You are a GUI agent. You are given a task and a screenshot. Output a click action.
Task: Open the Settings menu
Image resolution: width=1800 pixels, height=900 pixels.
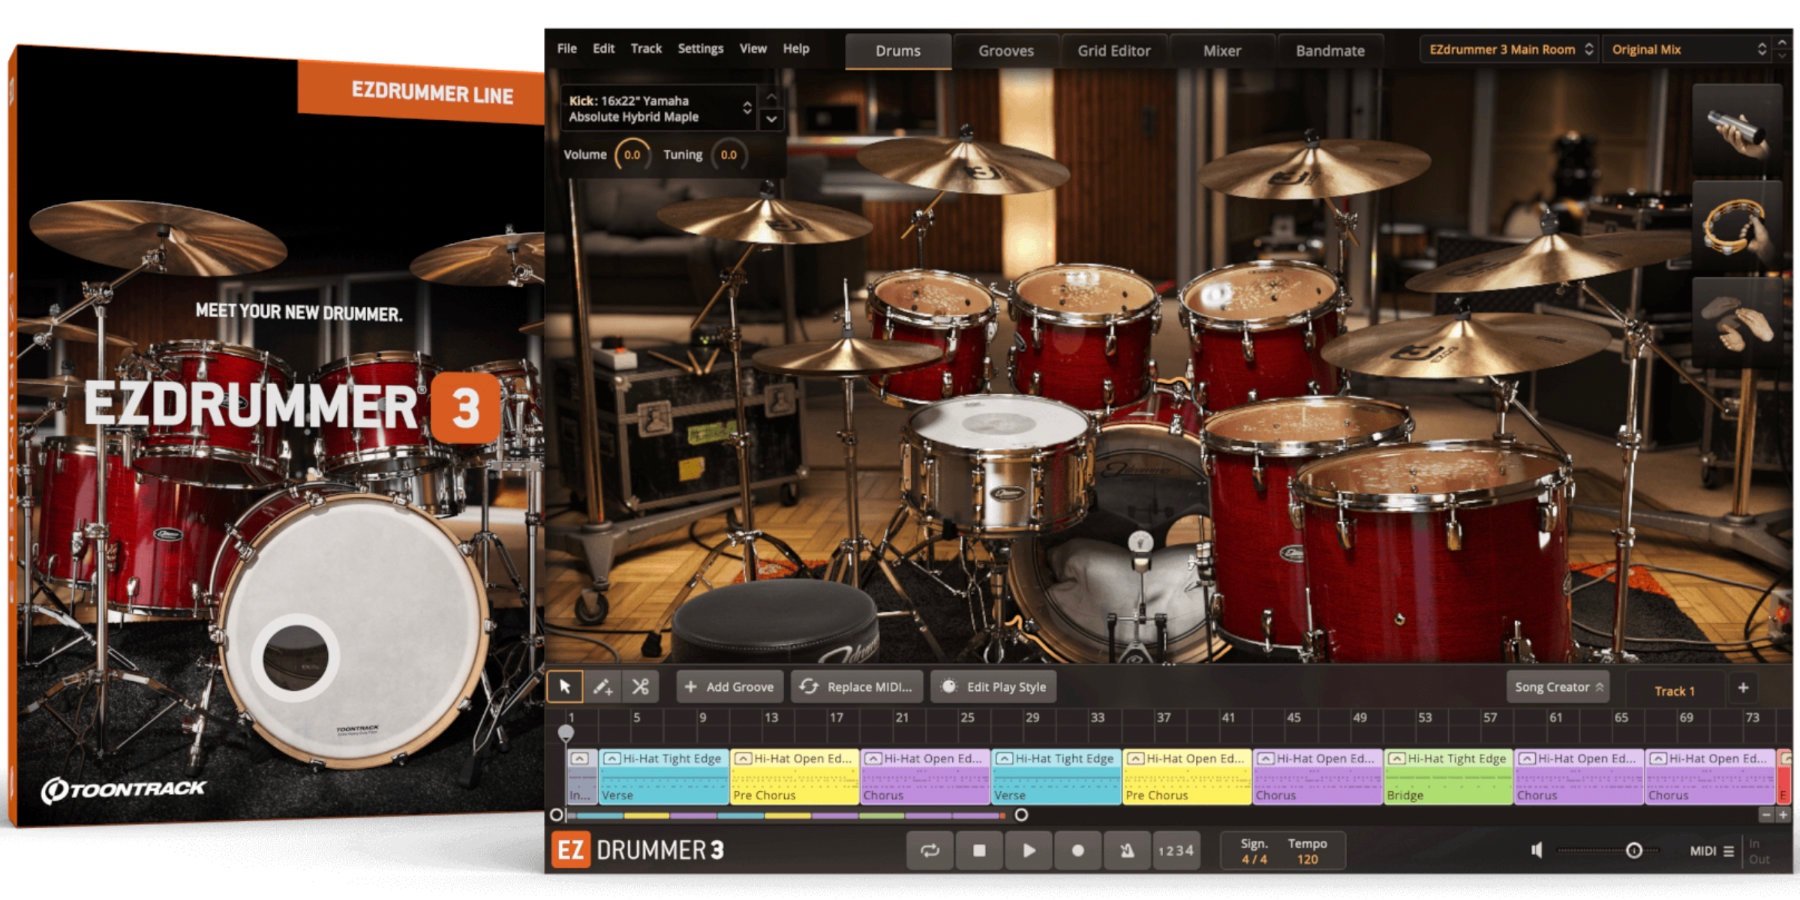[700, 48]
